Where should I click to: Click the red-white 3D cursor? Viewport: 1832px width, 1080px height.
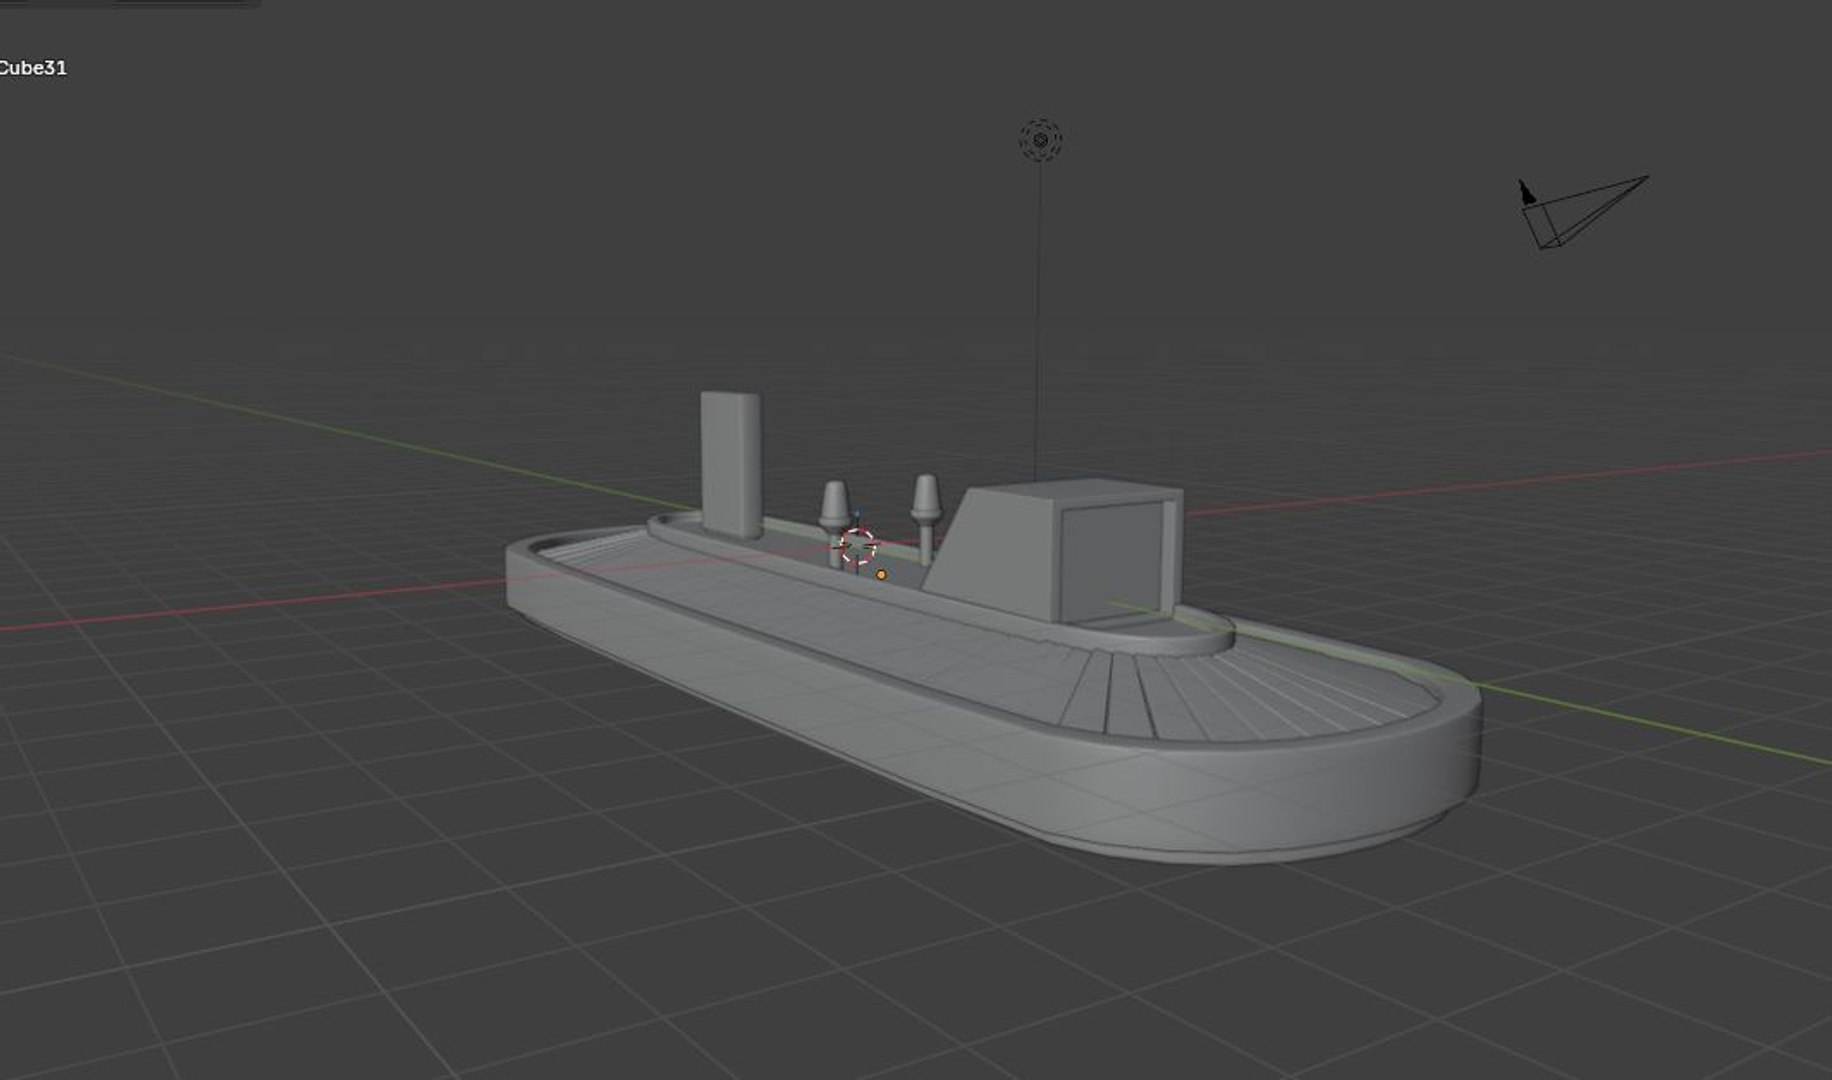(x=857, y=546)
